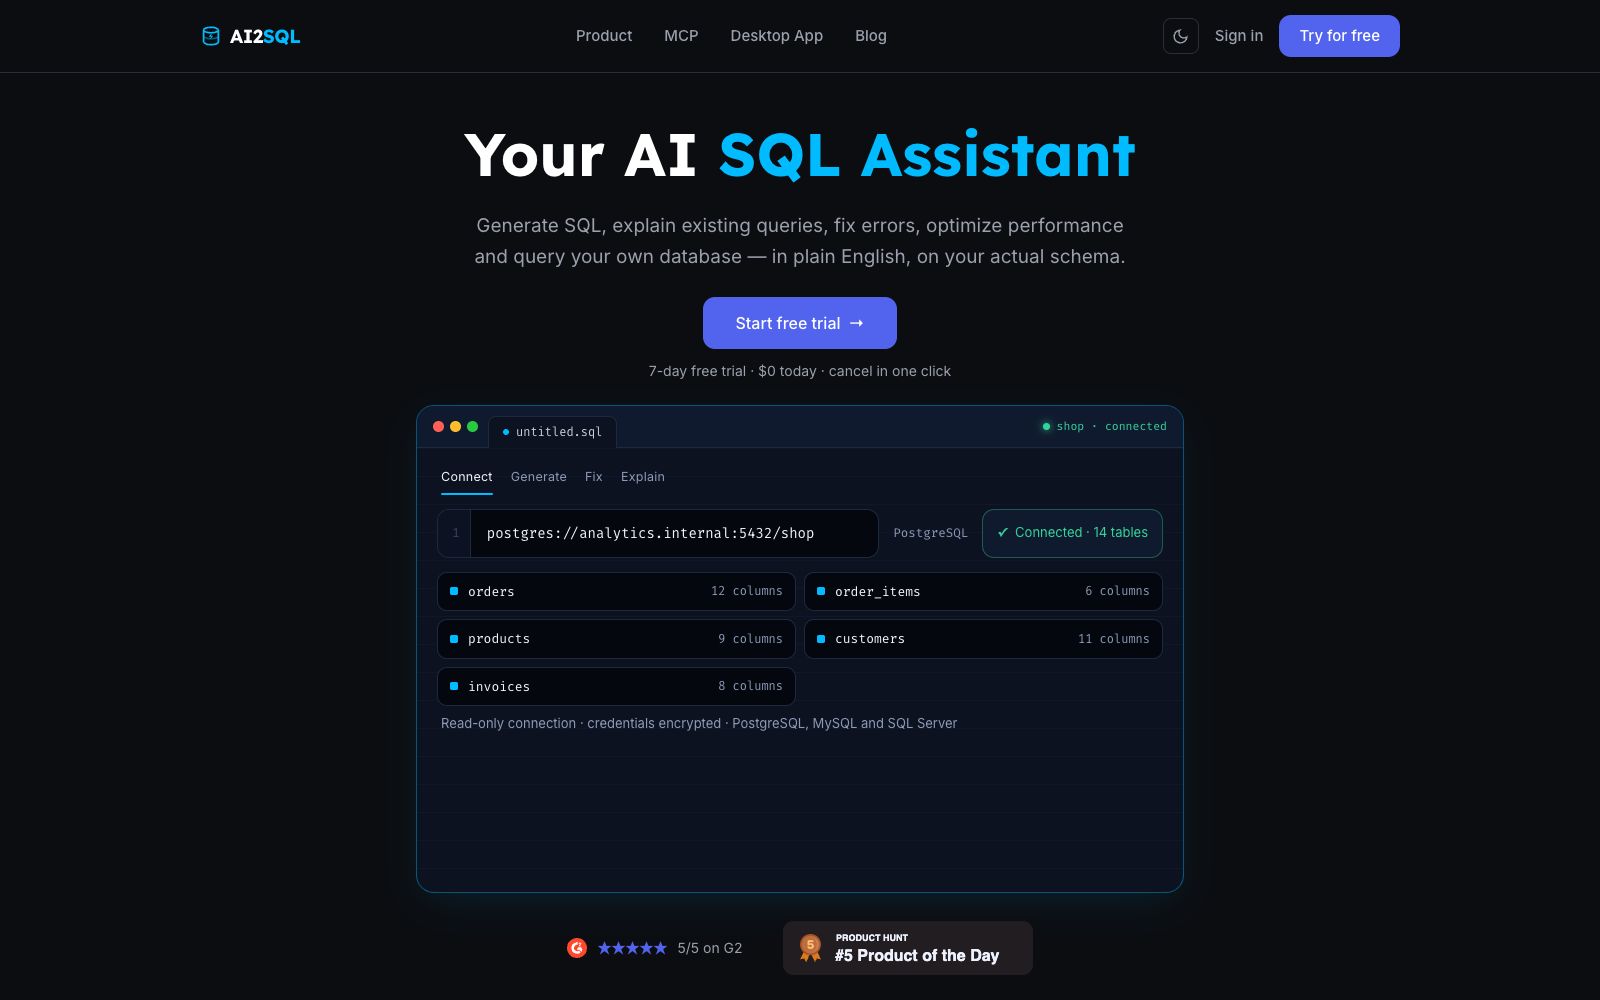Click the green window dot
1600x1000 pixels.
click(x=472, y=426)
